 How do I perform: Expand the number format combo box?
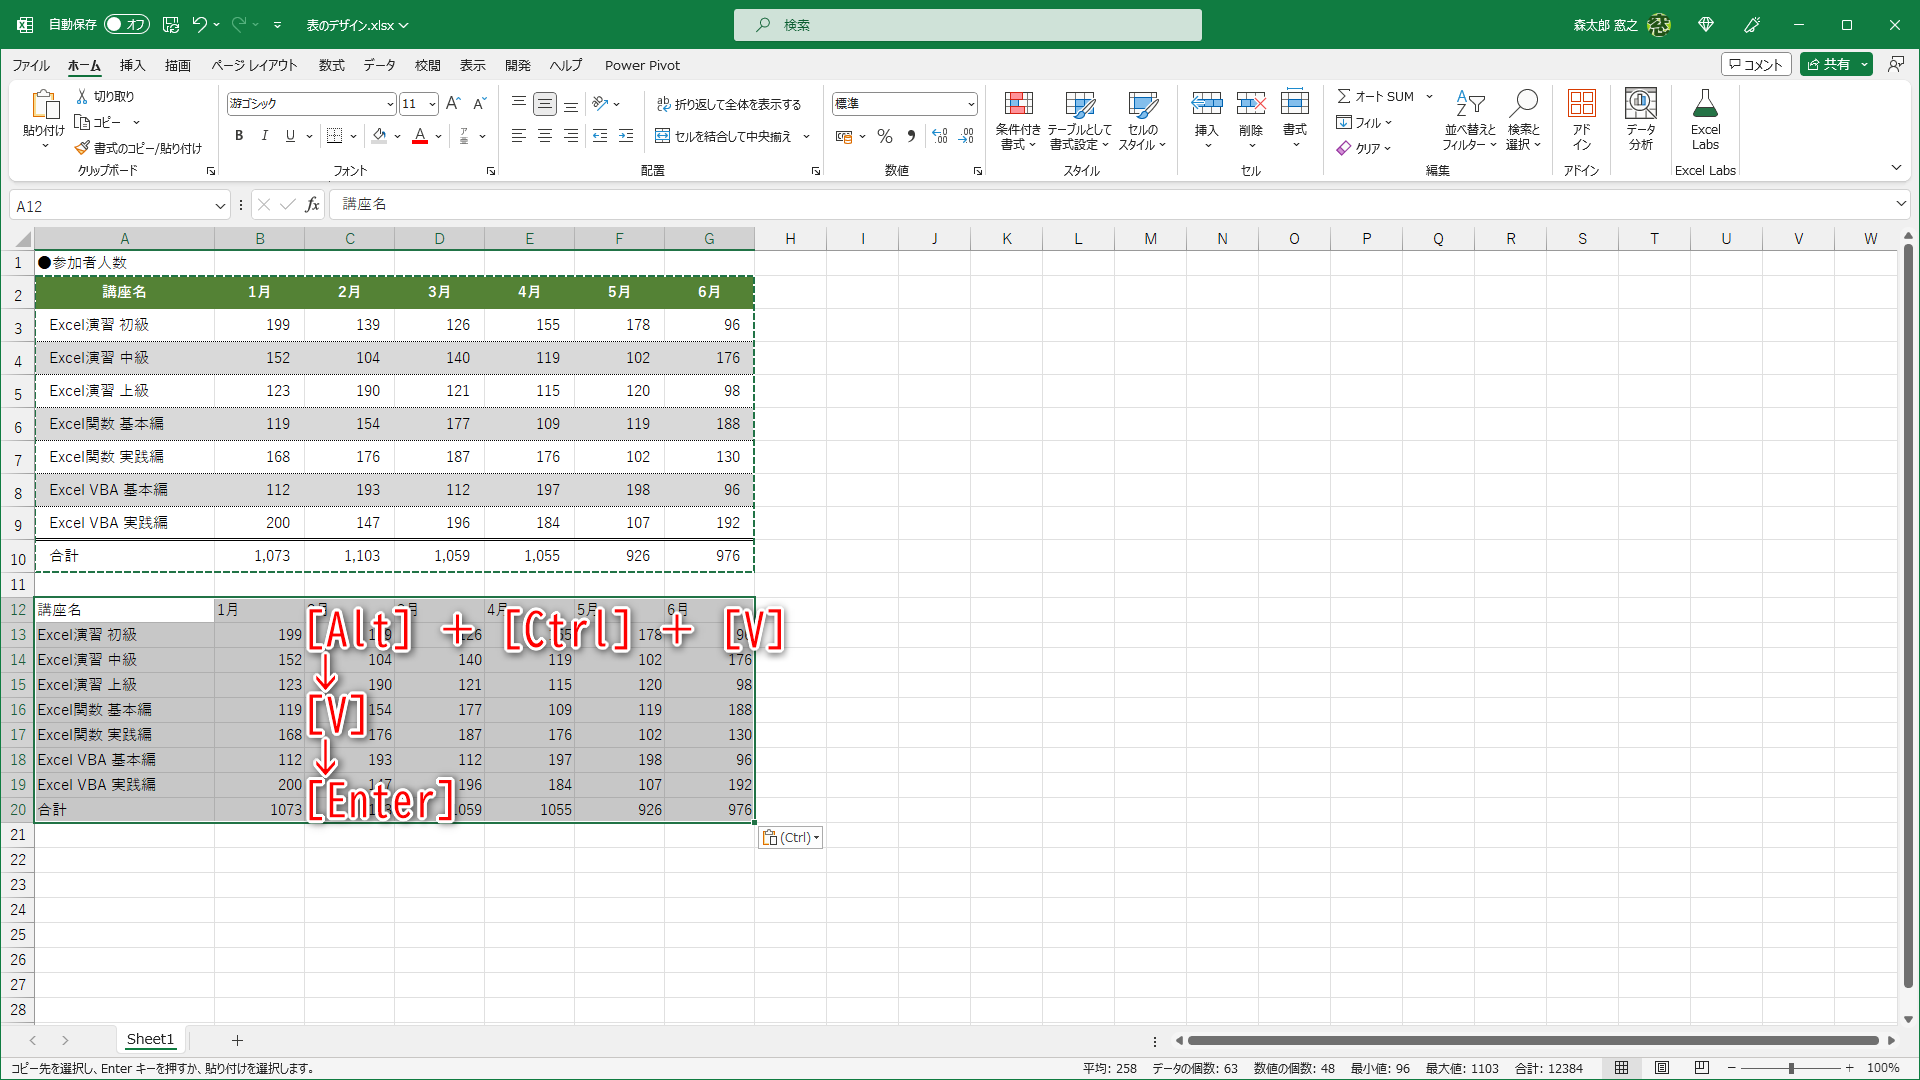(970, 104)
